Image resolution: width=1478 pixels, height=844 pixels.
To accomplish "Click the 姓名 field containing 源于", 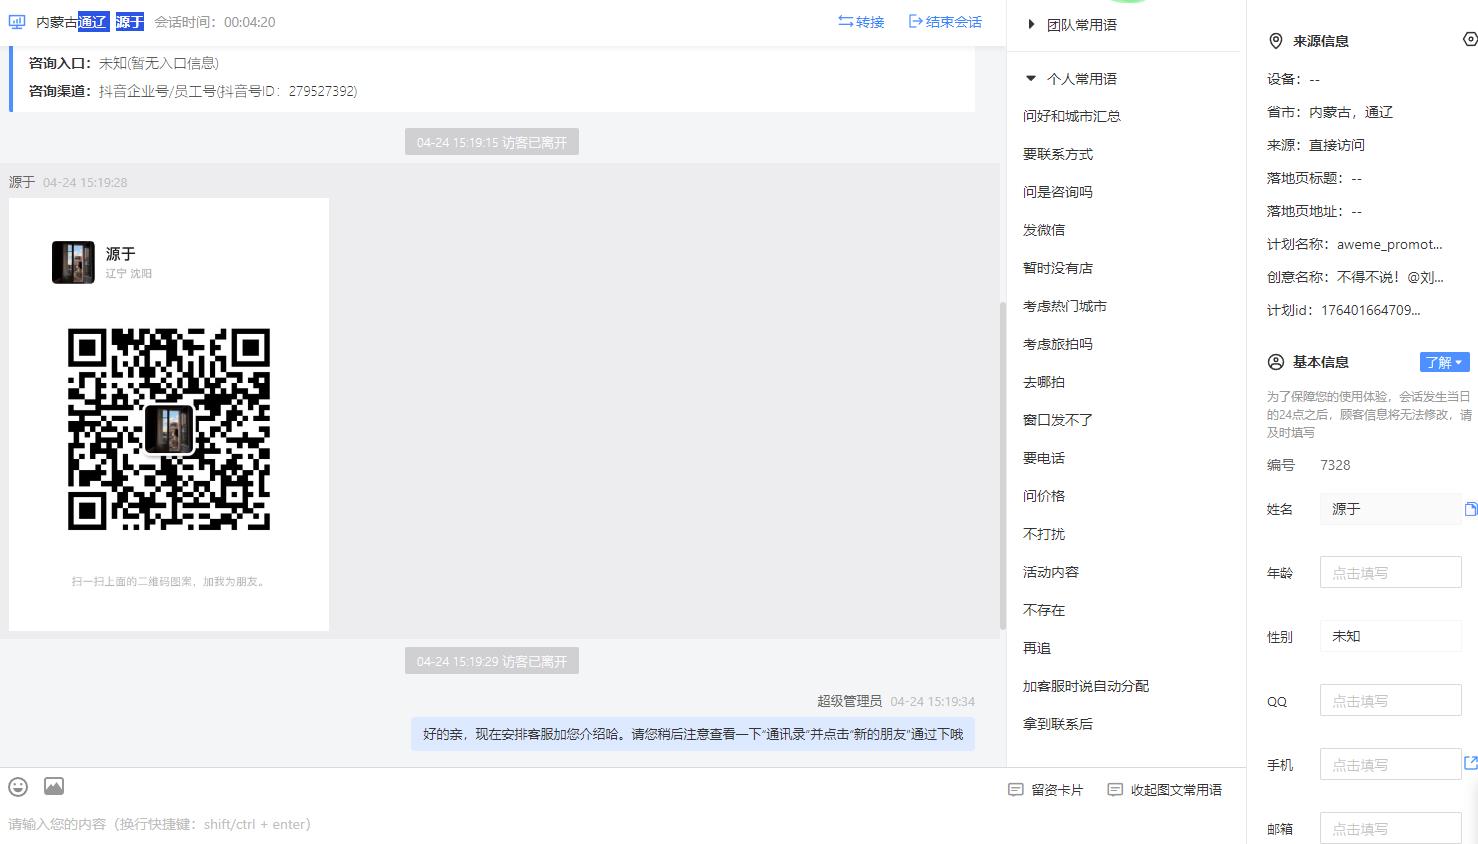I will point(1390,509).
